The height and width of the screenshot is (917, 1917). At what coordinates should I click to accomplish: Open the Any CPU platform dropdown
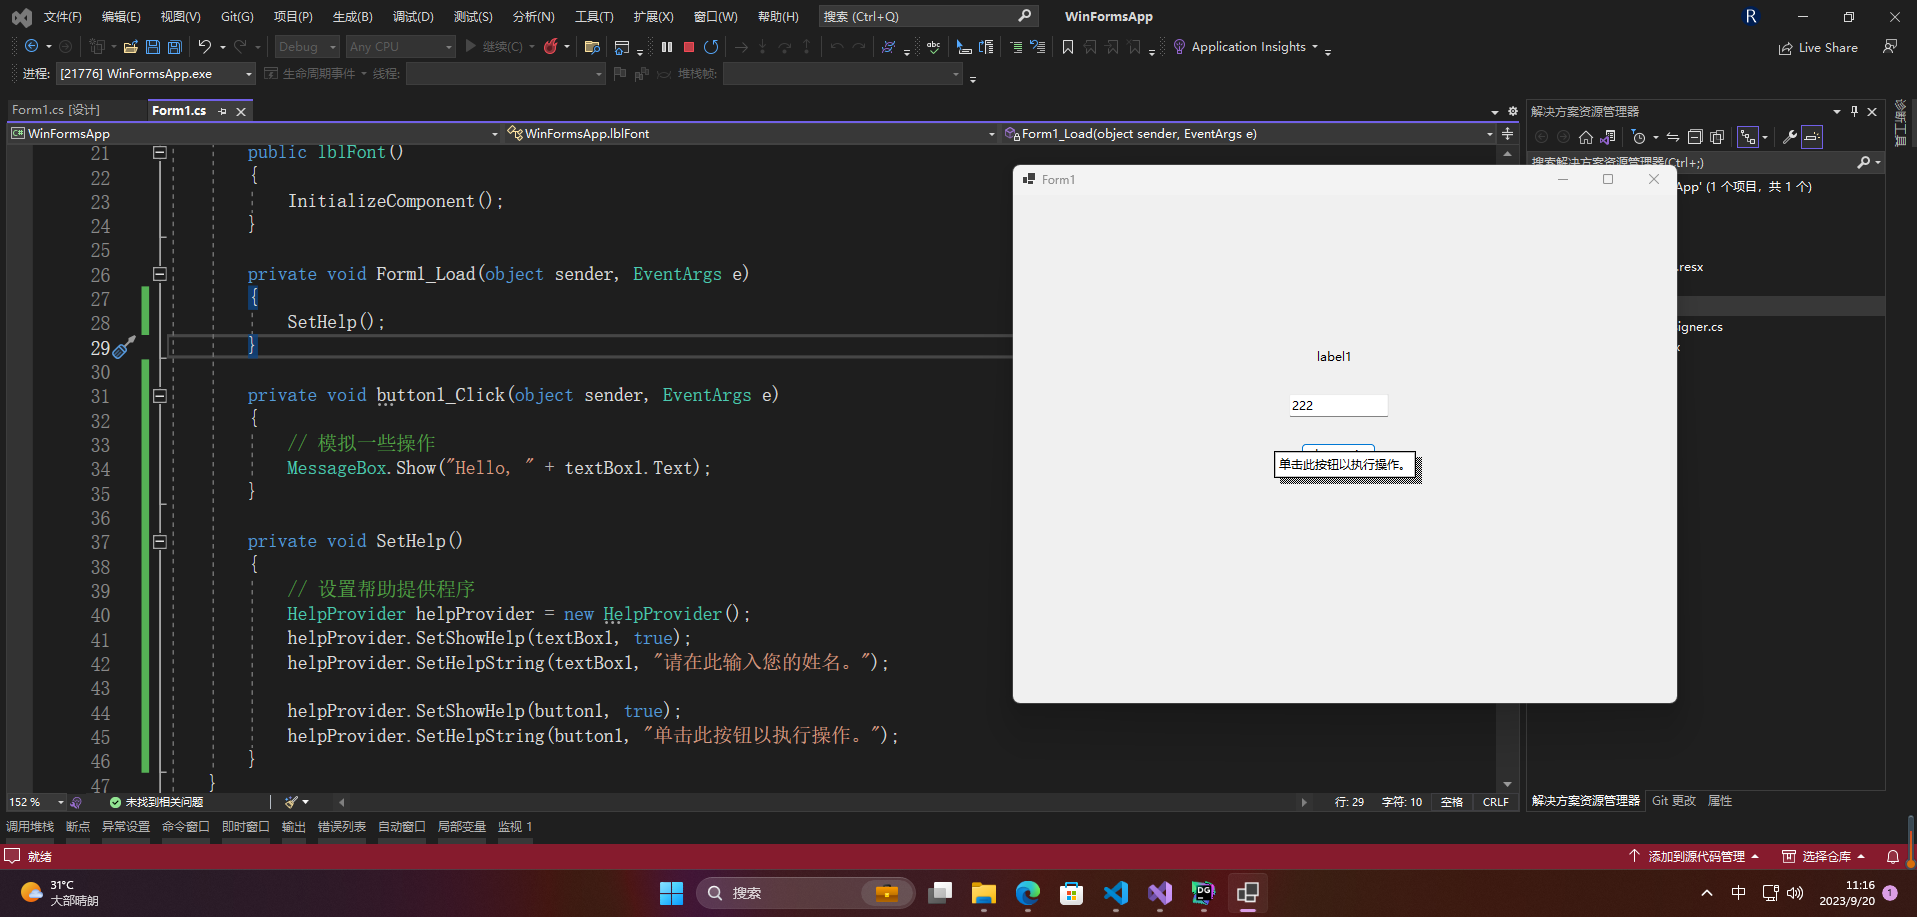(401, 46)
